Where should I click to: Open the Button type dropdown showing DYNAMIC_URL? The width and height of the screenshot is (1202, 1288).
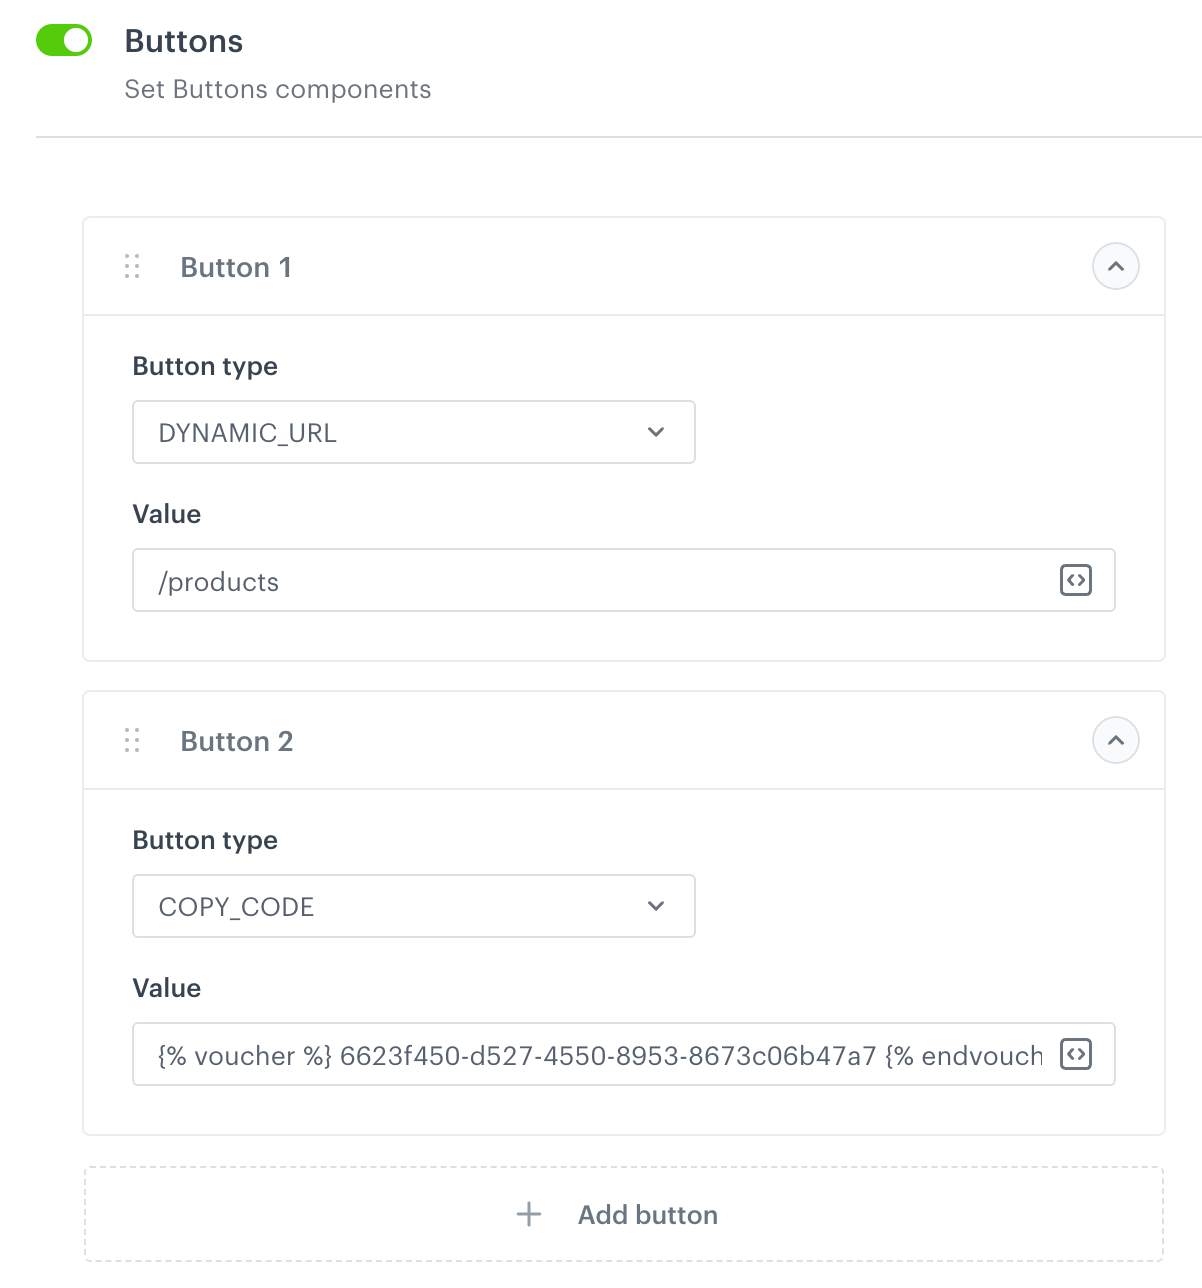pos(413,432)
